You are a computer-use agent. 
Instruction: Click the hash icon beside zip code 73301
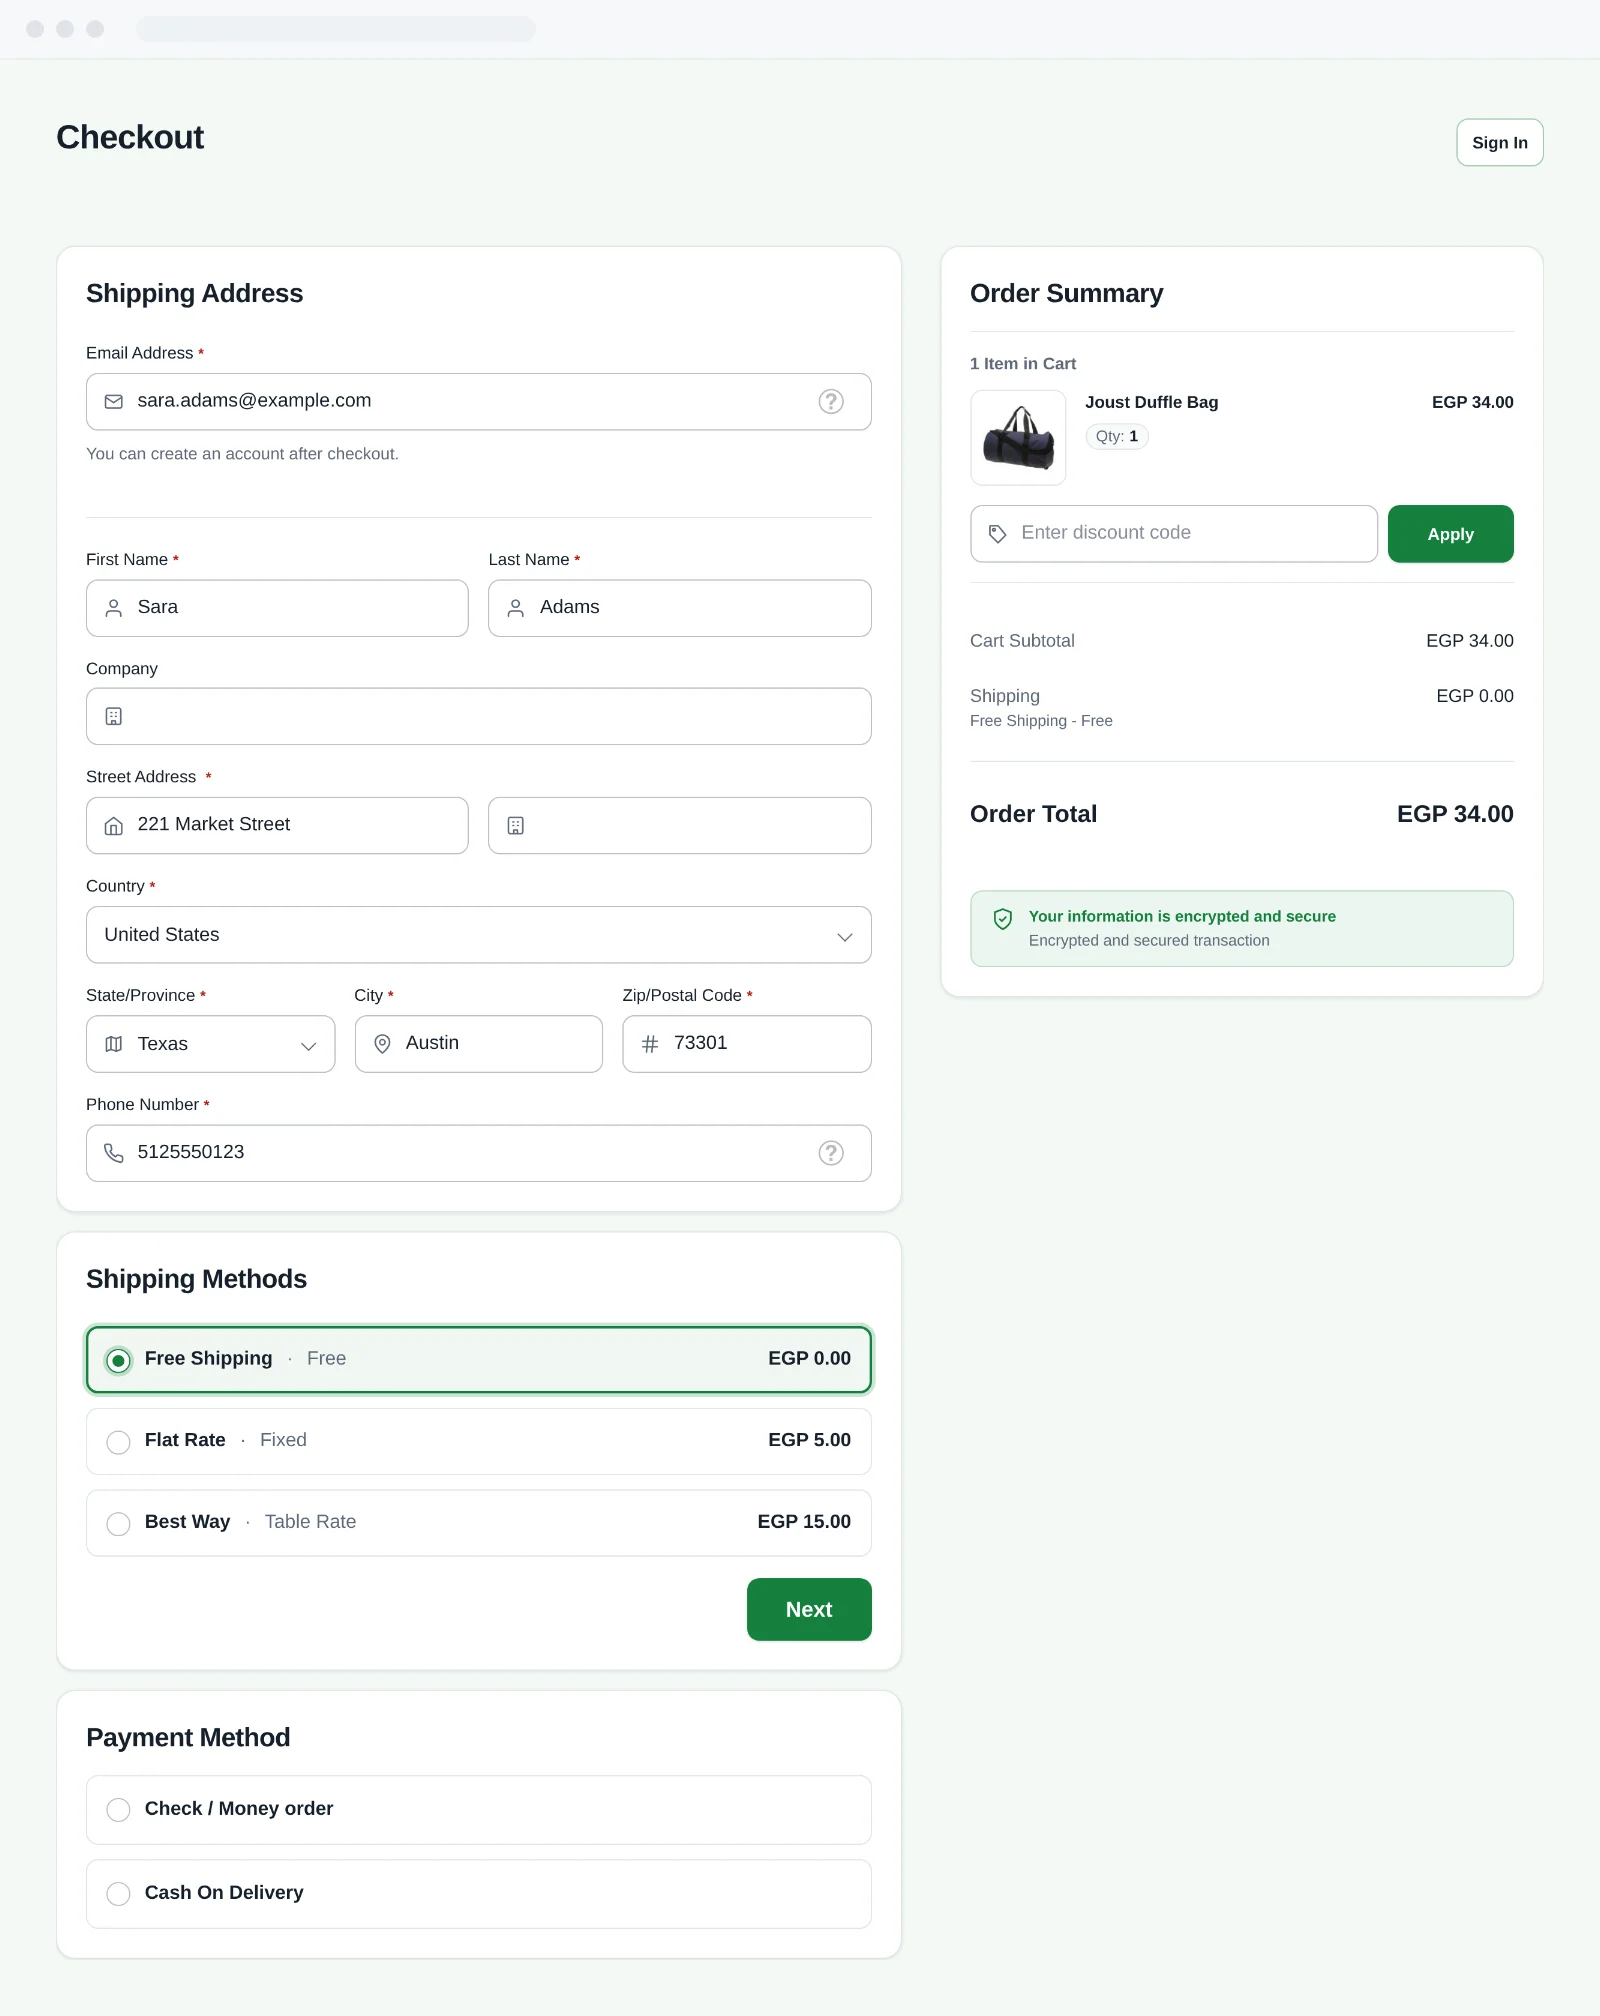(650, 1045)
